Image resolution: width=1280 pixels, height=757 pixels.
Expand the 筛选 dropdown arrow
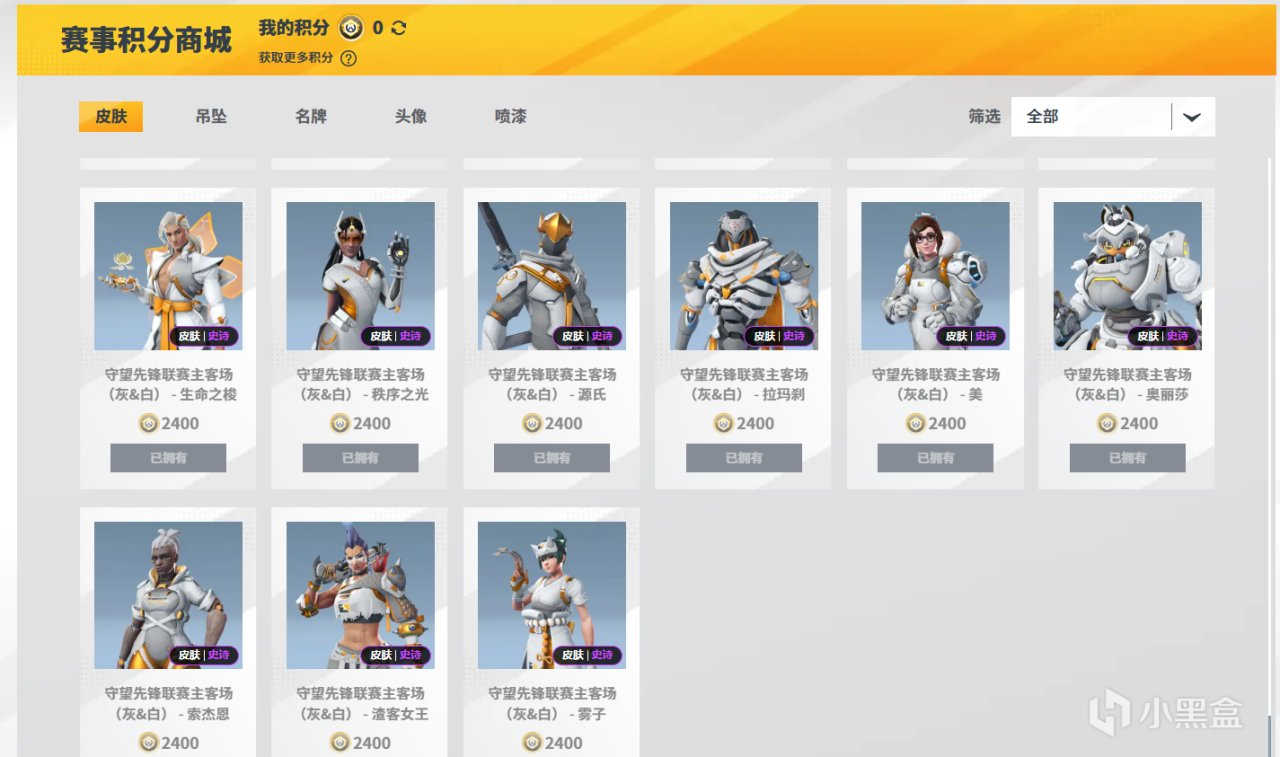tap(1192, 117)
